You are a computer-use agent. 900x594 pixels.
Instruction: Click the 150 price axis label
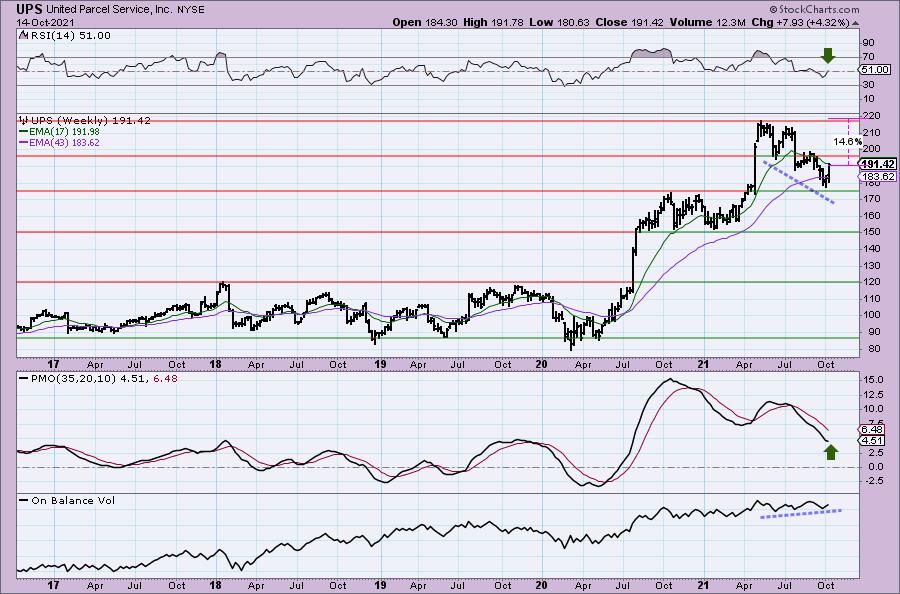pos(871,232)
